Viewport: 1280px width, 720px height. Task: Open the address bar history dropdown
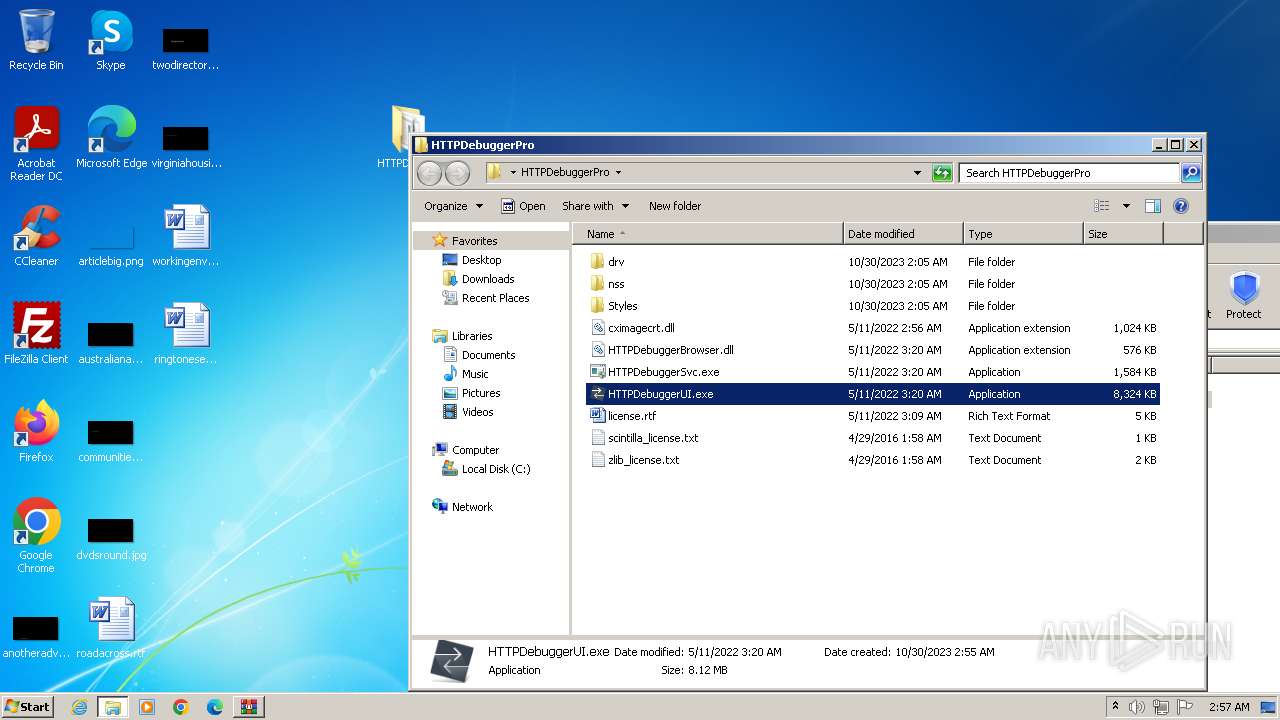918,173
